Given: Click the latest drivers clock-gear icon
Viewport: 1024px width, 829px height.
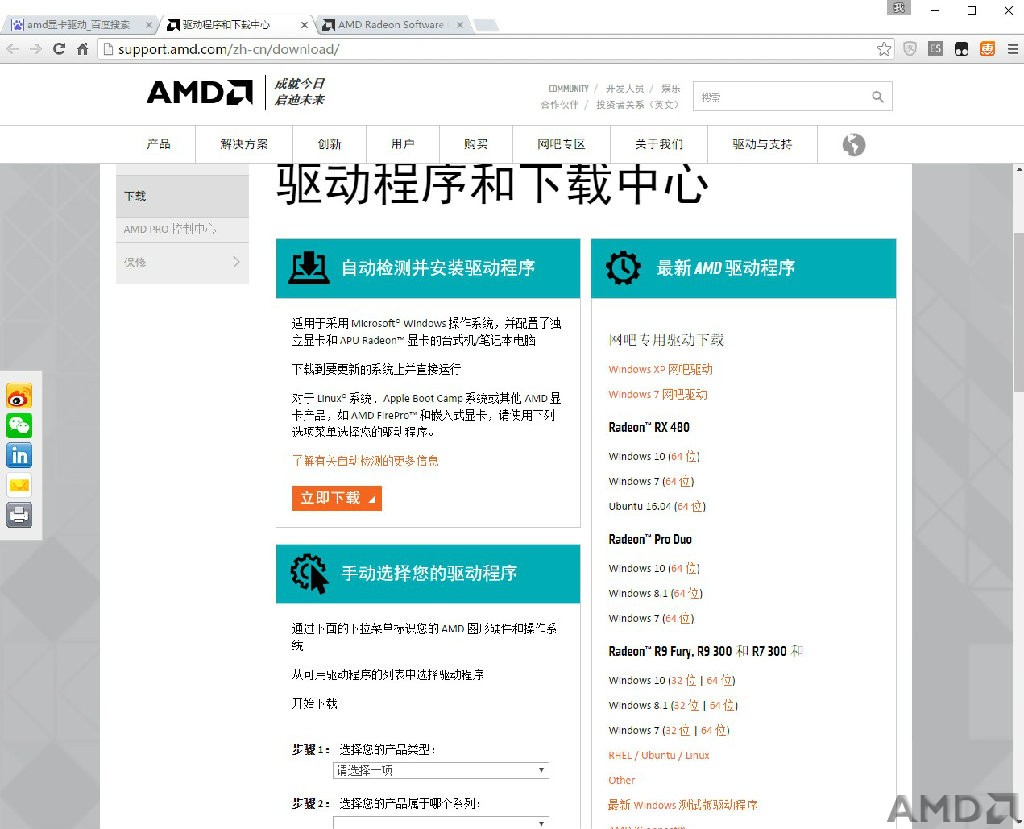Looking at the screenshot, I should pos(623,268).
